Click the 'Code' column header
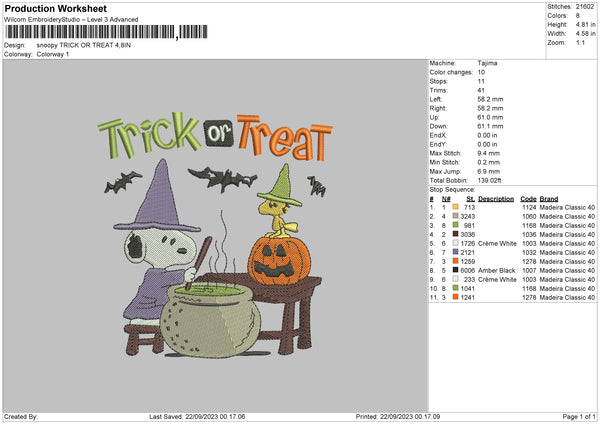The width and height of the screenshot is (600, 424). 528,199
